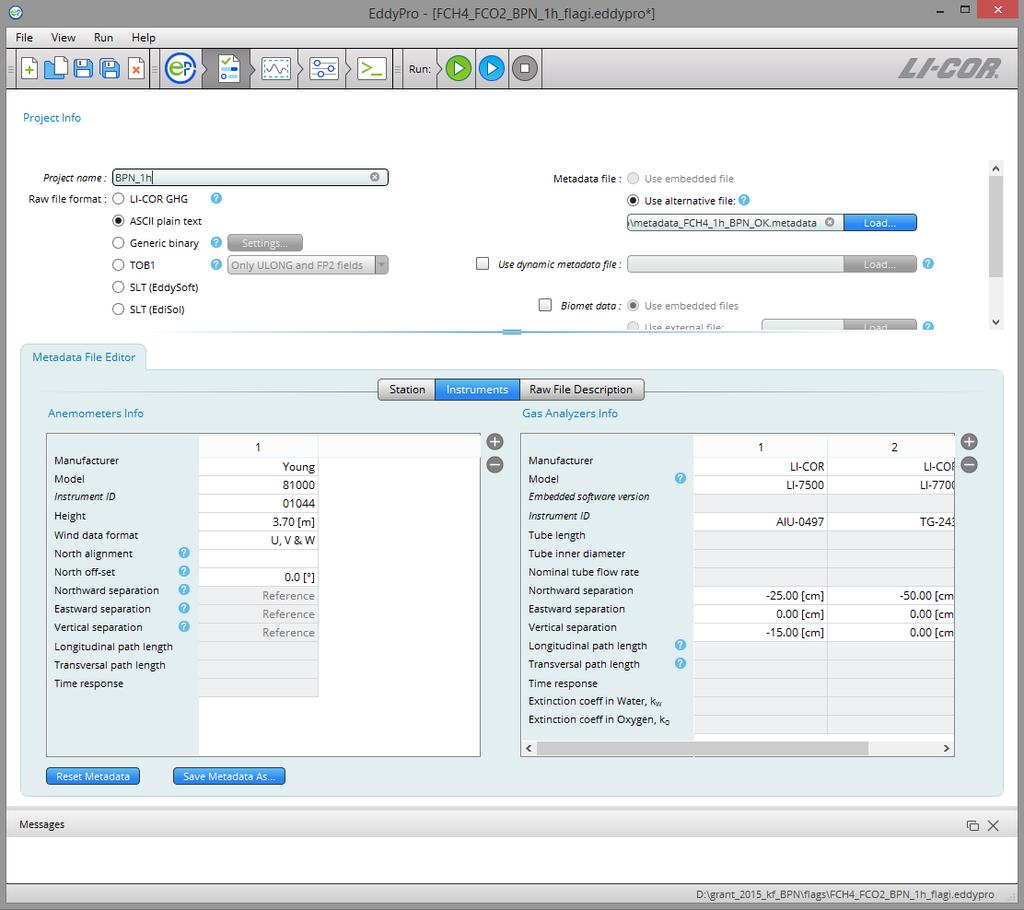Start Advanced Mode run green play button
Image resolution: width=1024 pixels, height=910 pixels.
tap(458, 68)
